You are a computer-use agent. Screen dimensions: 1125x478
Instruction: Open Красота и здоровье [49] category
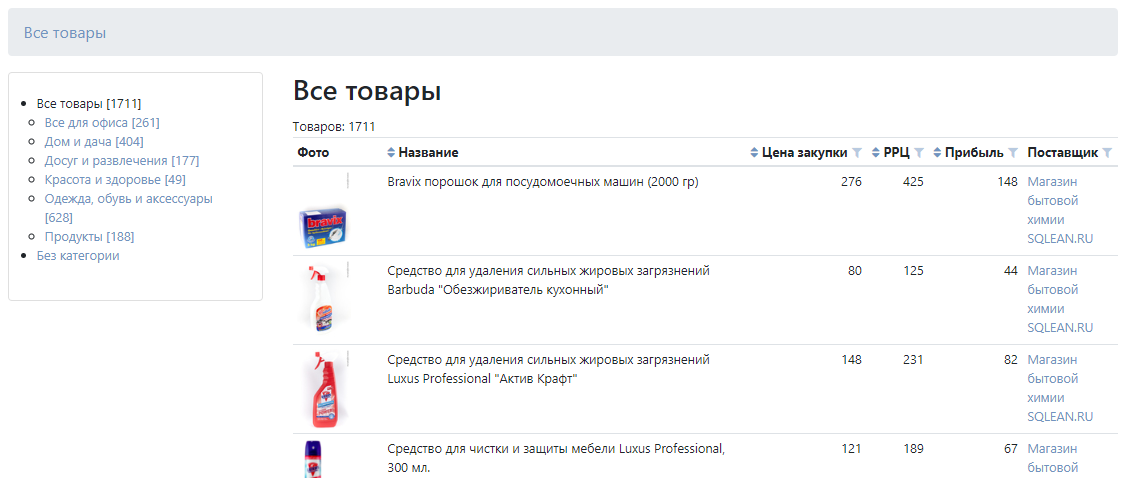(x=115, y=179)
